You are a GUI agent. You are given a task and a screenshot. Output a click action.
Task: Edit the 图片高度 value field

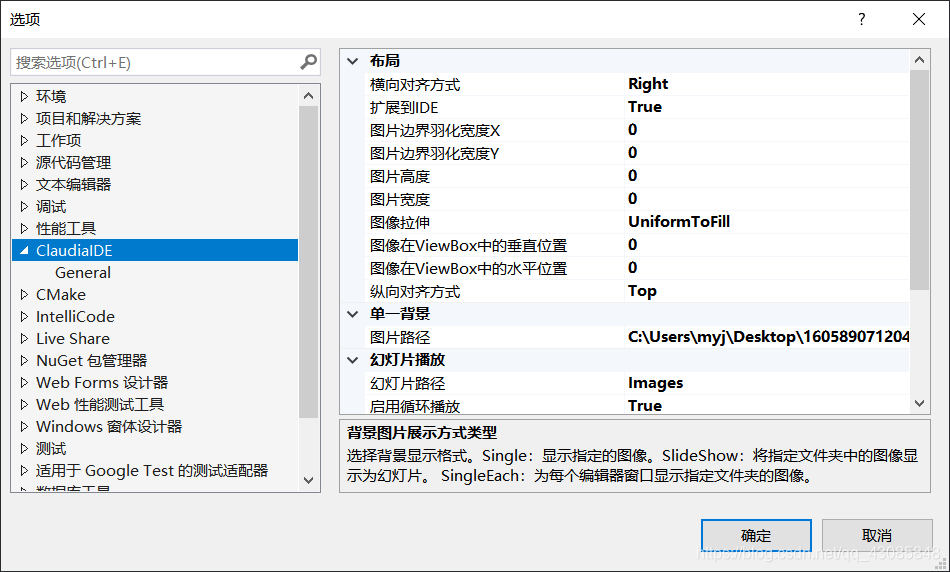(x=766, y=176)
